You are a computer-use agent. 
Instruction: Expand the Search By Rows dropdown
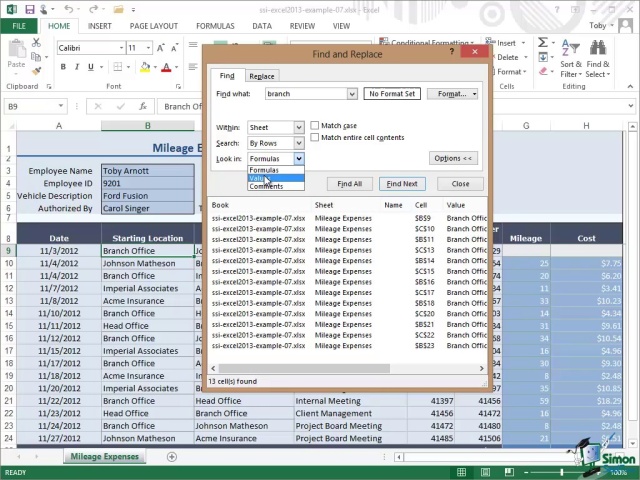(298, 143)
